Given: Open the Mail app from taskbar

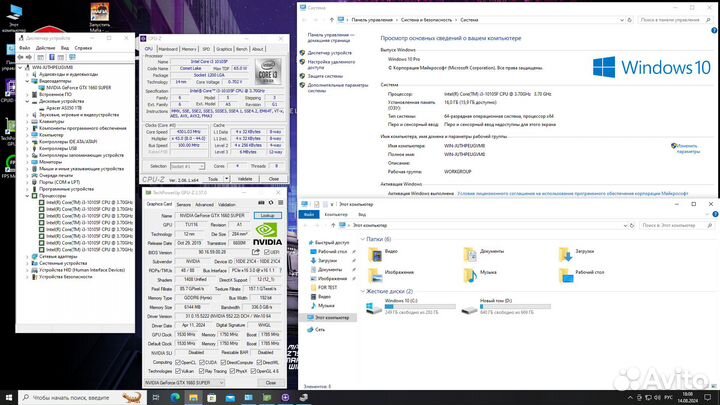Looking at the screenshot, I should (230, 398).
